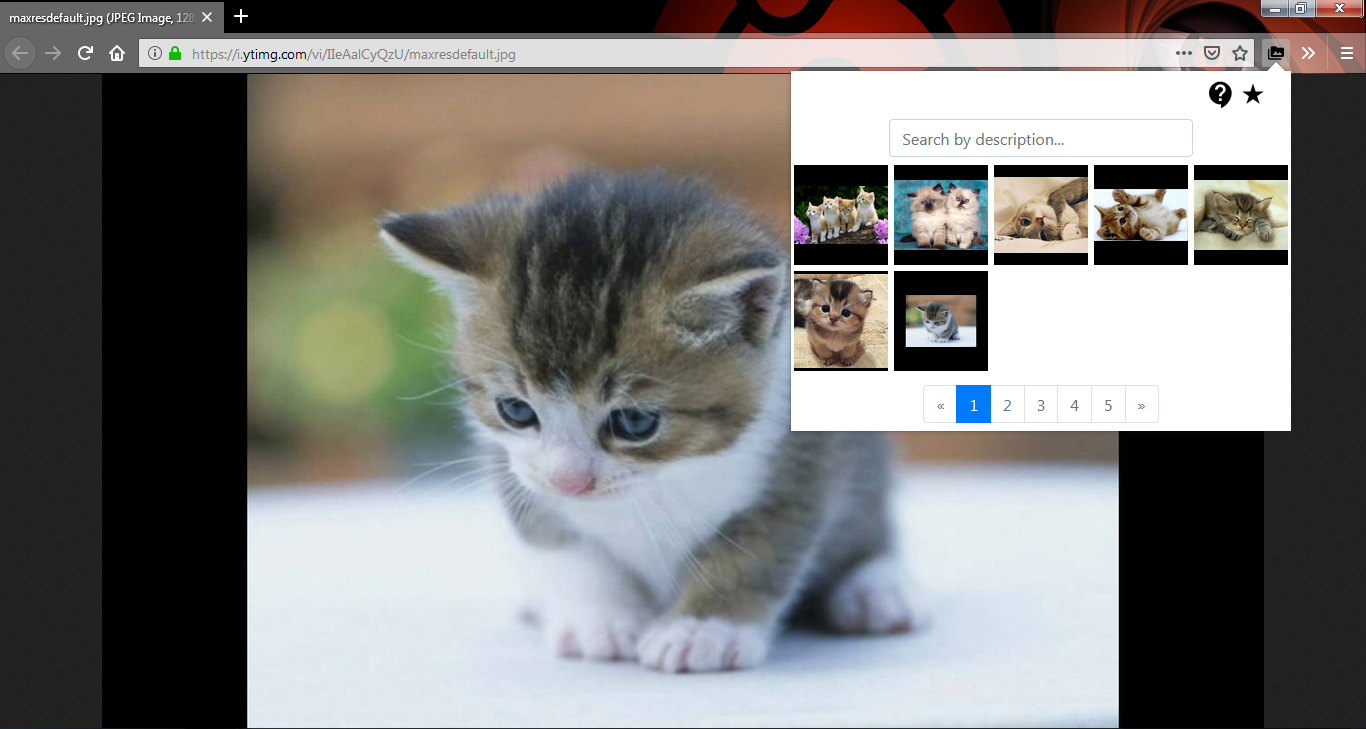Open thumbnail of brown kitten close-up face
Screen dimensions: 1366x729
click(841, 321)
